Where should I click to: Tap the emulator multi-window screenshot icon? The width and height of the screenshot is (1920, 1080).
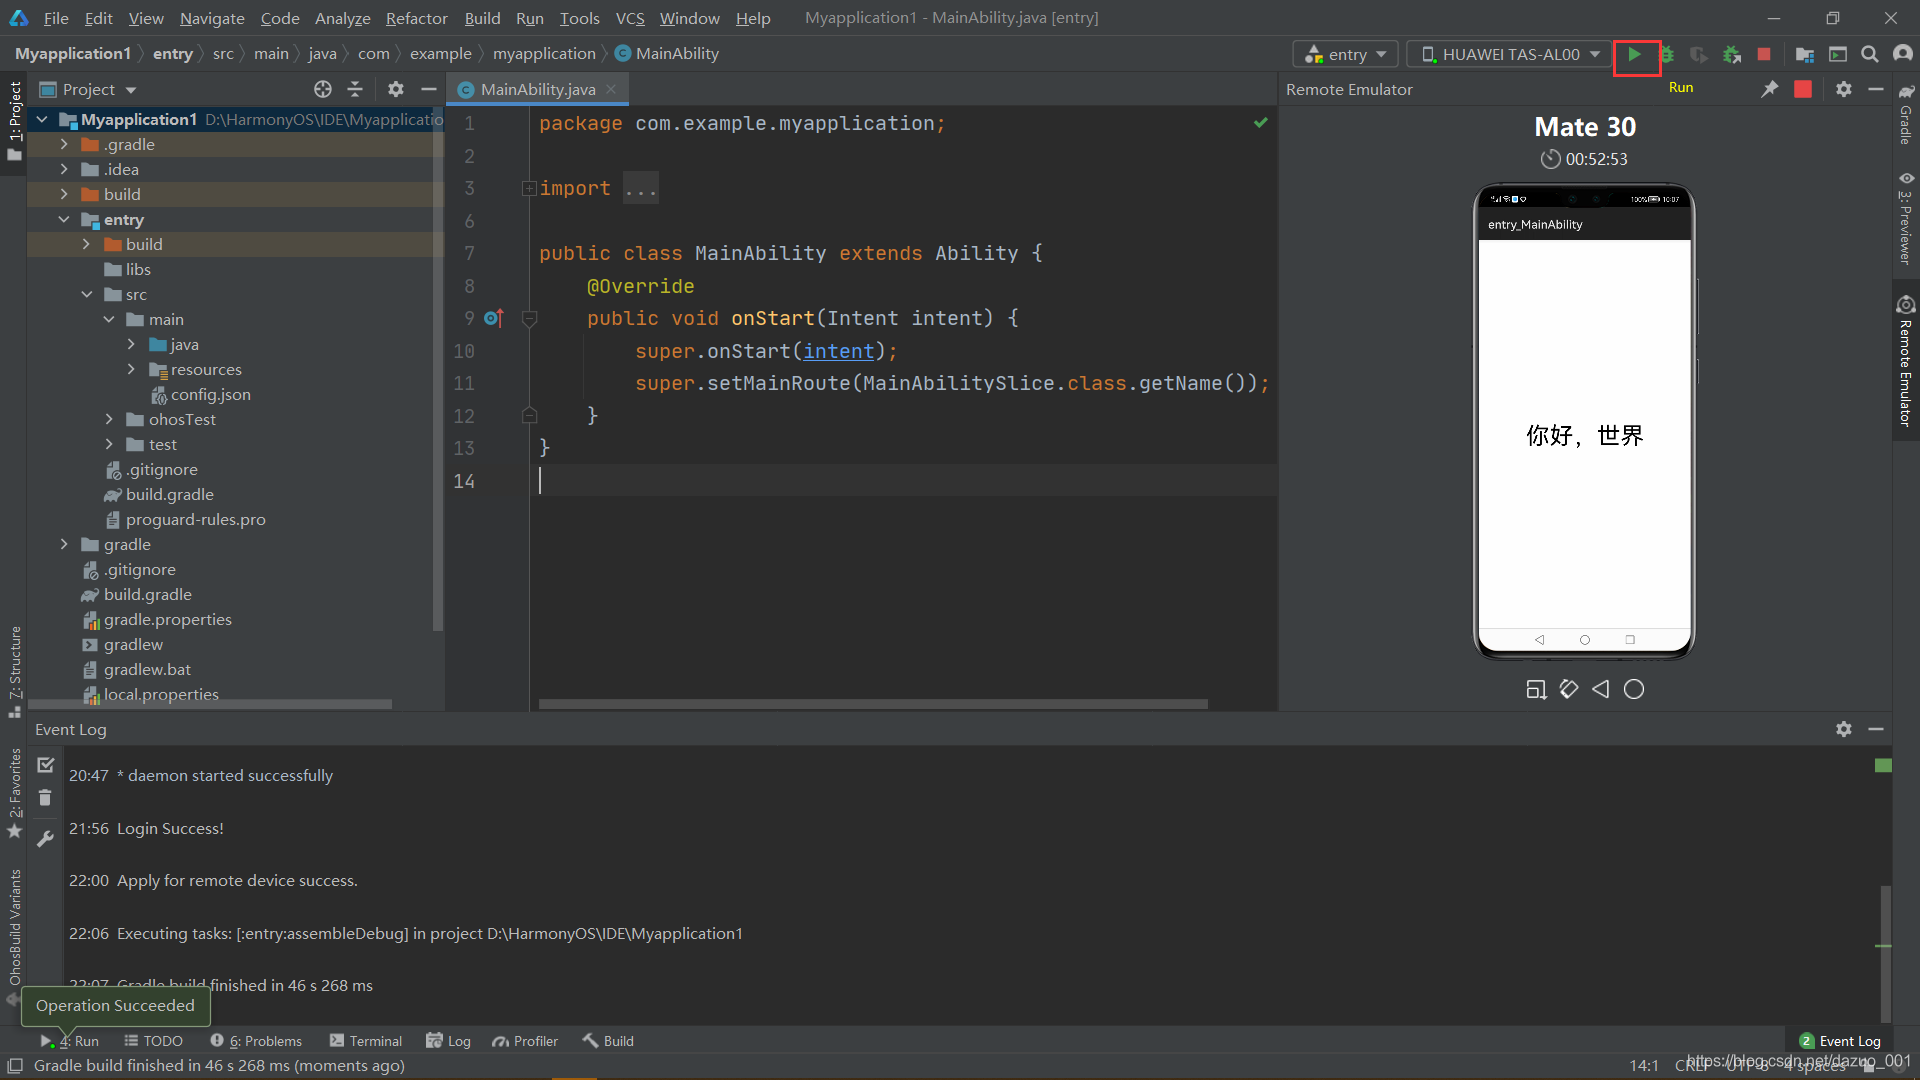coord(1536,689)
